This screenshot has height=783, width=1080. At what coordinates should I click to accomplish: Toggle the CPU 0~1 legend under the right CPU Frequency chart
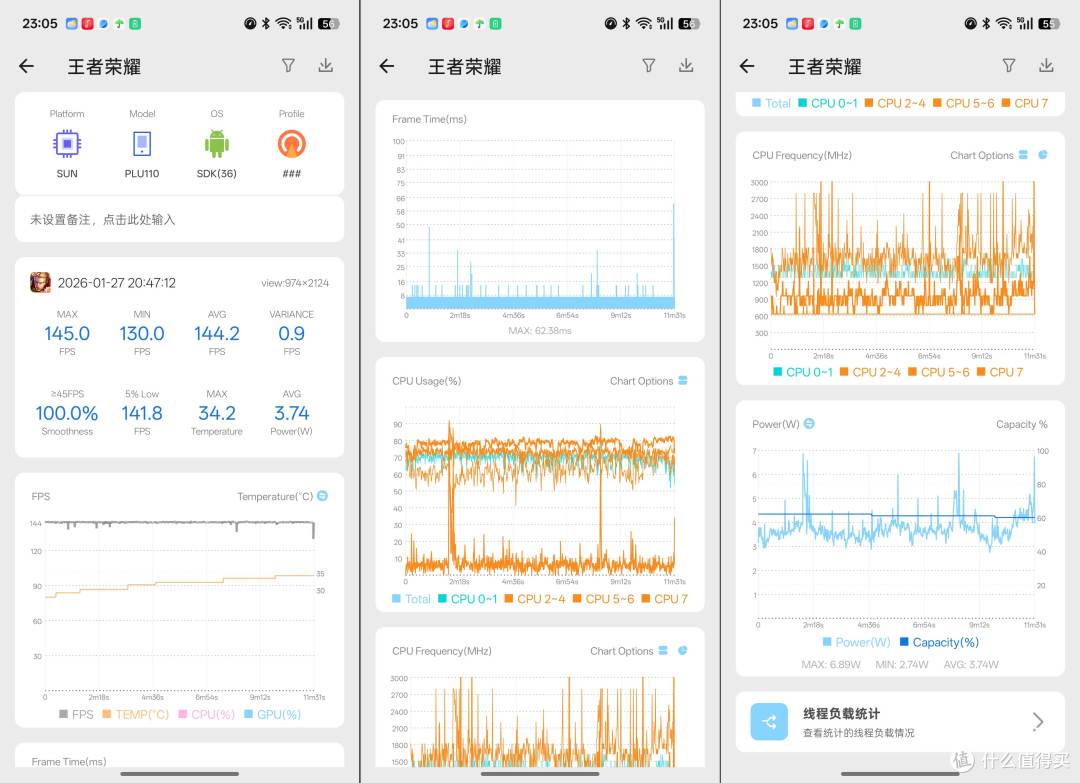click(x=802, y=372)
